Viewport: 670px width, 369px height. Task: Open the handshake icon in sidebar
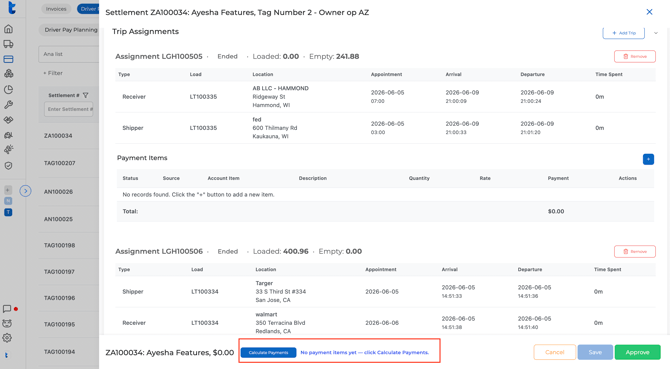[x=8, y=120]
